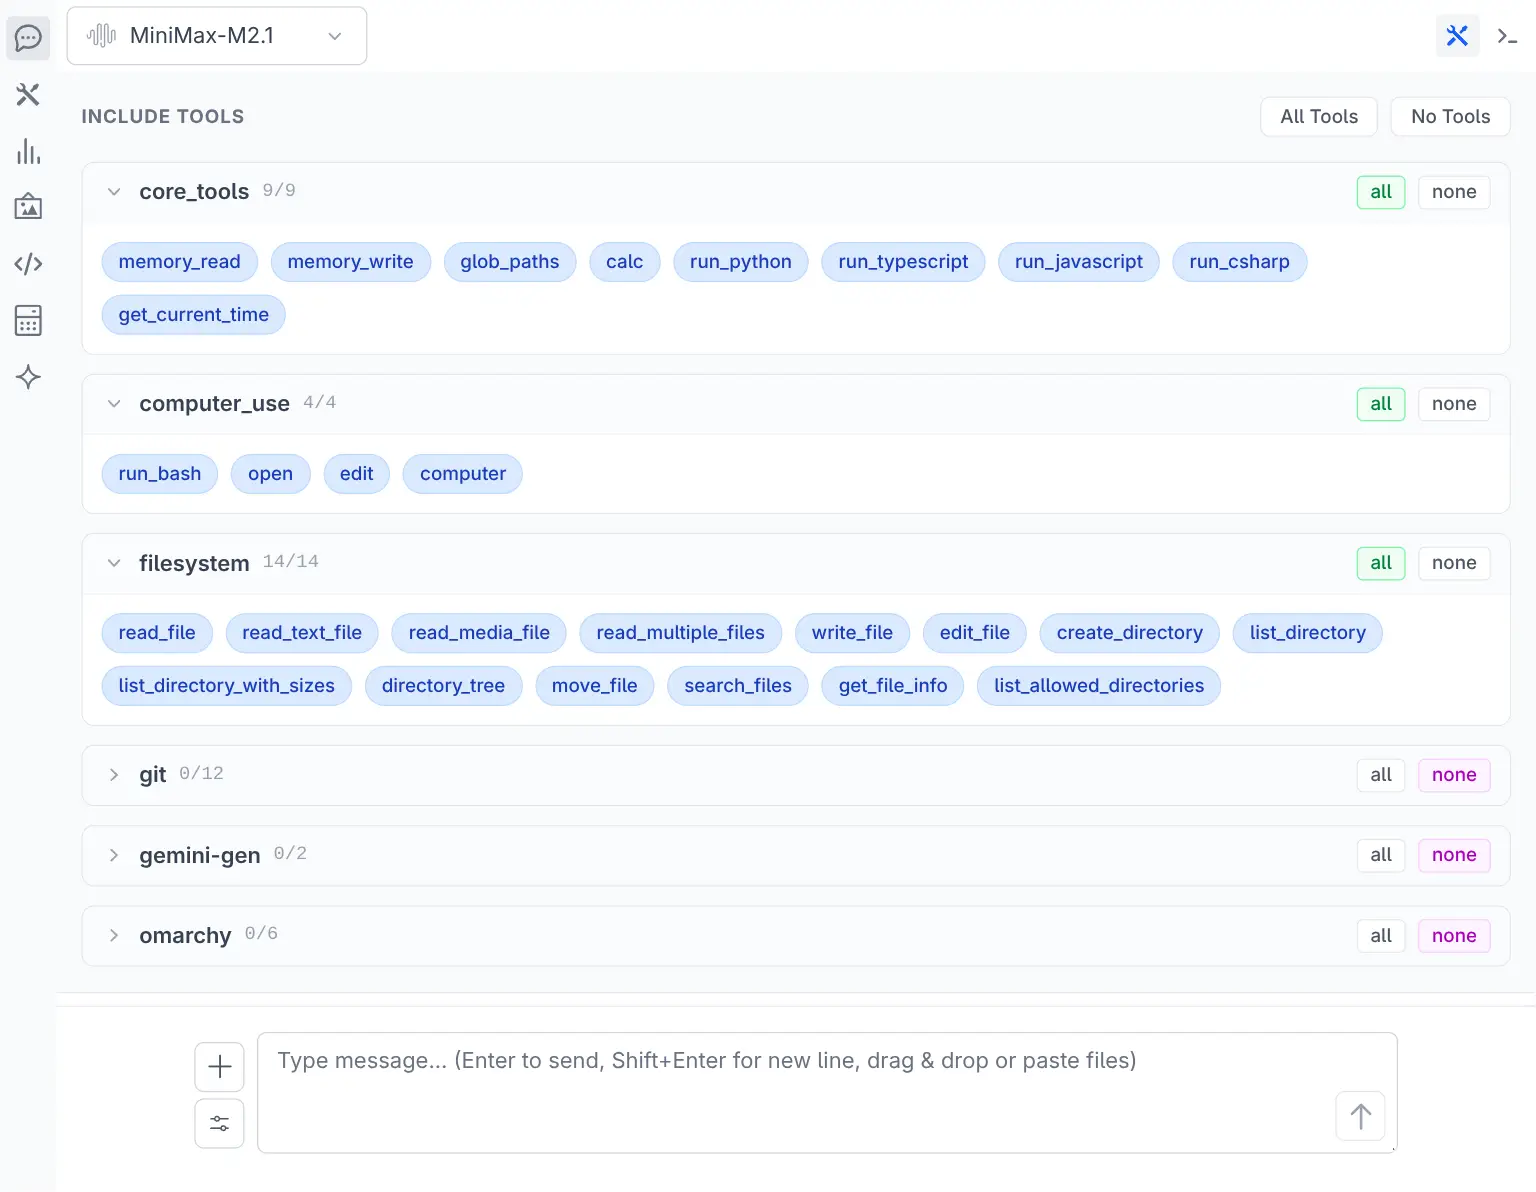1536x1192 pixels.
Task: Click the sparkle star sidebar icon
Action: 28,377
